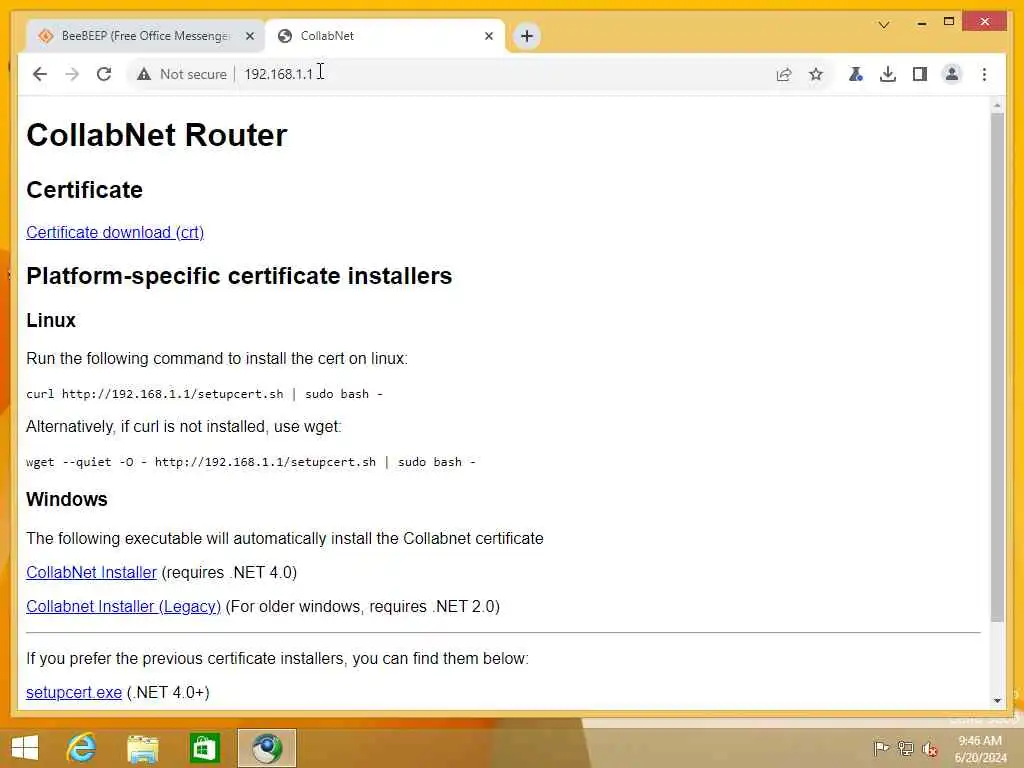Viewport: 1024px width, 768px height.
Task: Open the user profile avatar
Action: (x=952, y=74)
